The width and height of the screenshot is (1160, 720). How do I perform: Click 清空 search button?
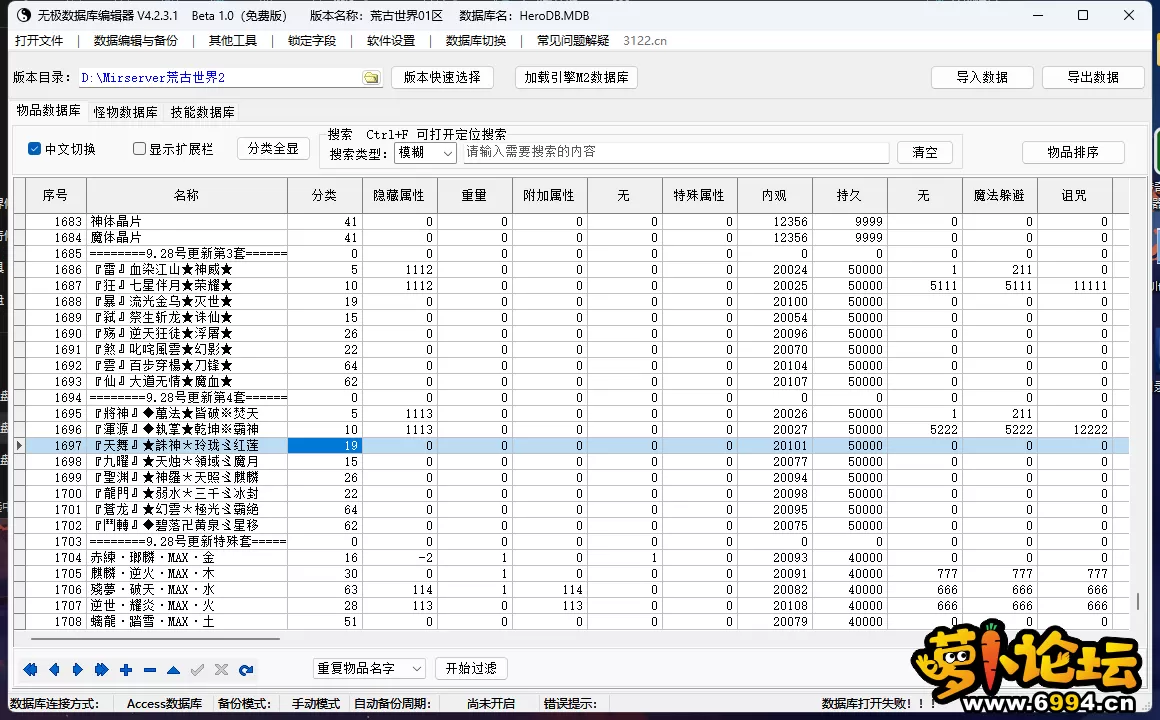(x=924, y=152)
